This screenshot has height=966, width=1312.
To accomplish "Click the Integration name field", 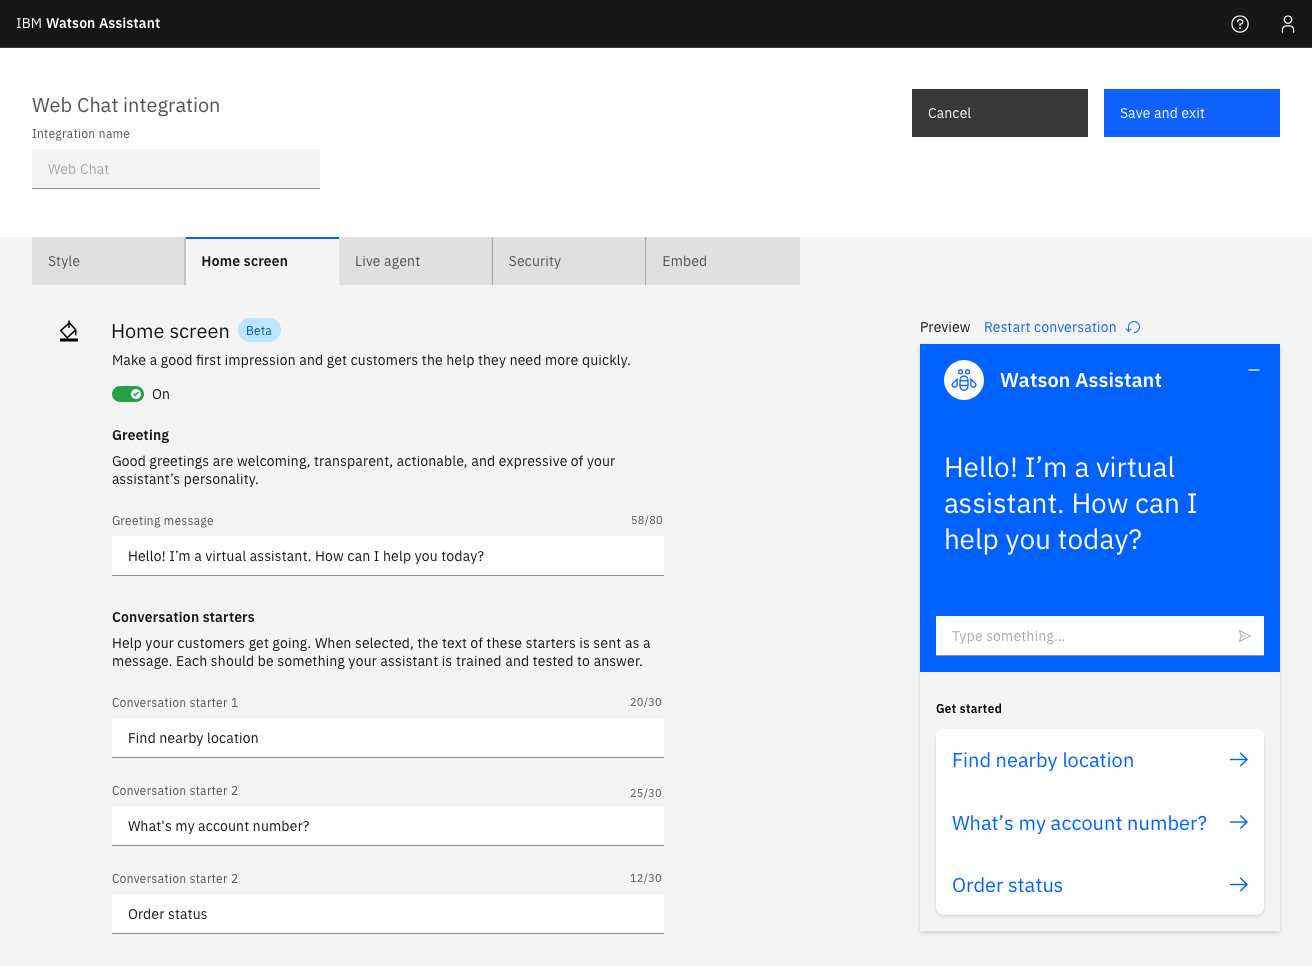I will point(176,169).
